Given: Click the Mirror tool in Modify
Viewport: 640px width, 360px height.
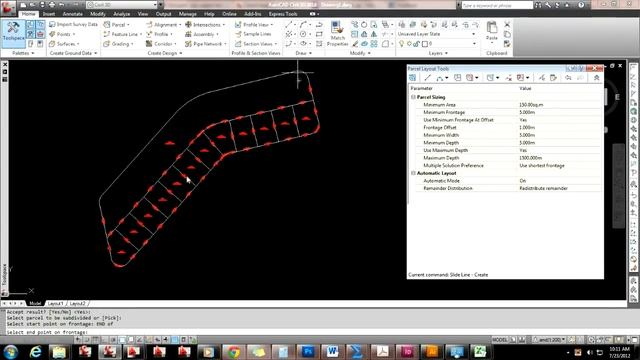Looking at the screenshot, I should (x=364, y=34).
